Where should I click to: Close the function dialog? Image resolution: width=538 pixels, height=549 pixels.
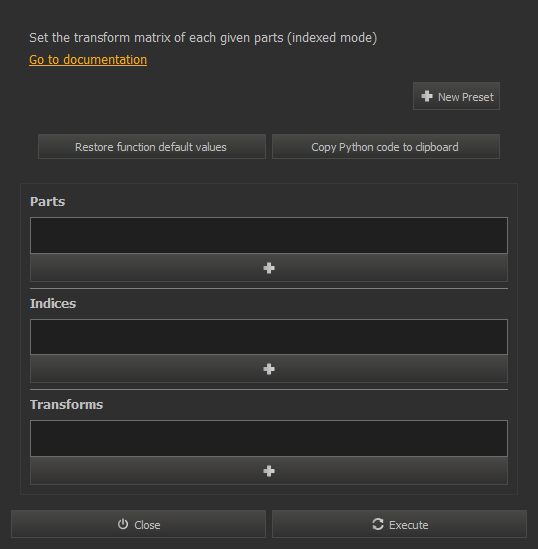pos(138,524)
